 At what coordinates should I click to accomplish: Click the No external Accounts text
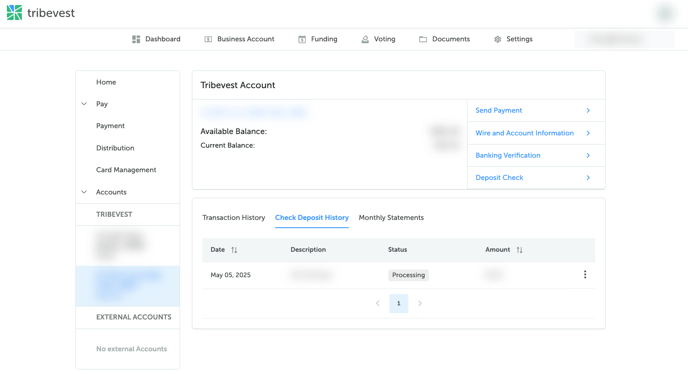tap(132, 349)
